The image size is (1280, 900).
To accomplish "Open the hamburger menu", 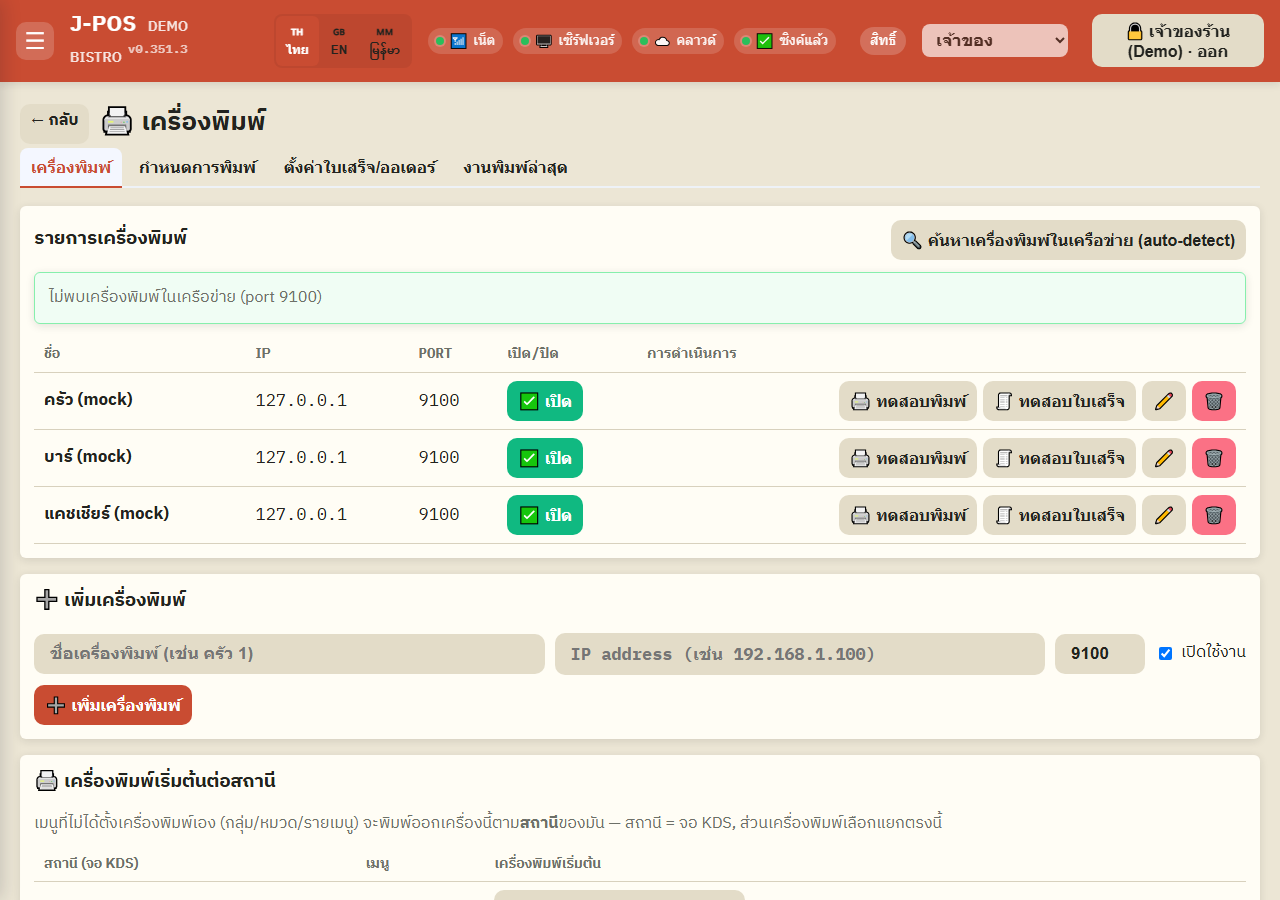I will click(35, 41).
